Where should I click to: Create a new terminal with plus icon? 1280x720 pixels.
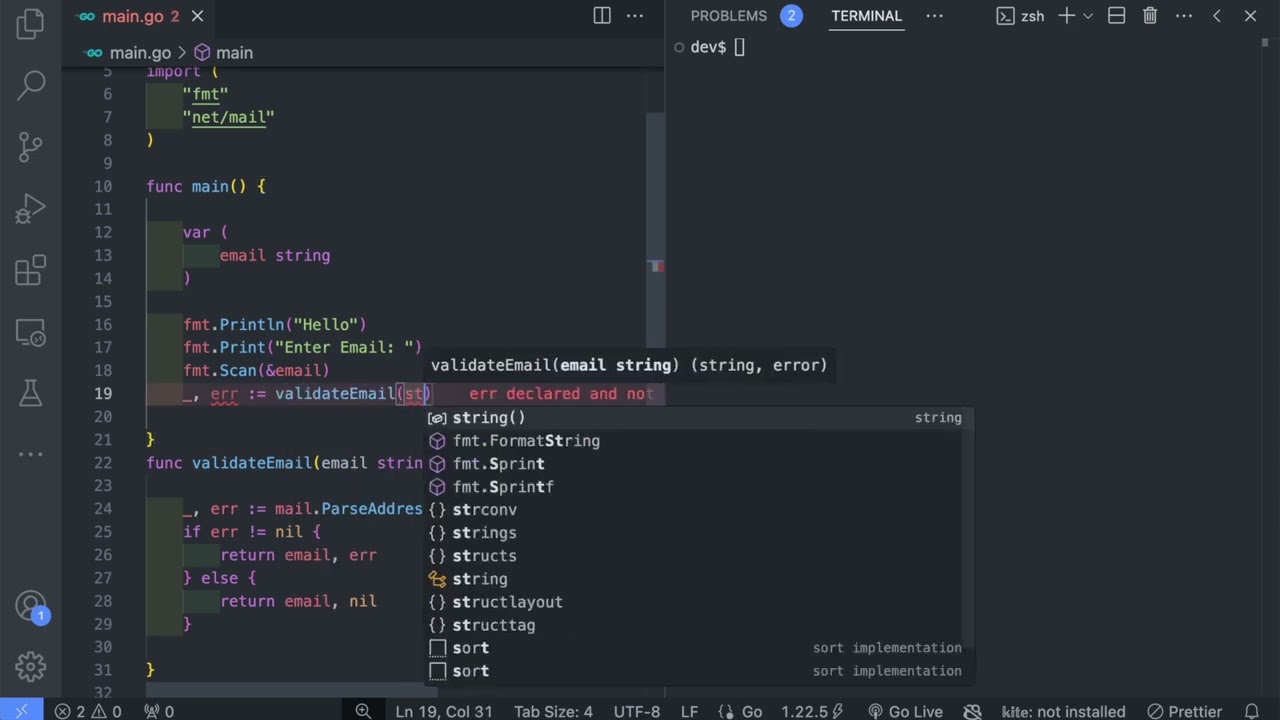click(1067, 16)
